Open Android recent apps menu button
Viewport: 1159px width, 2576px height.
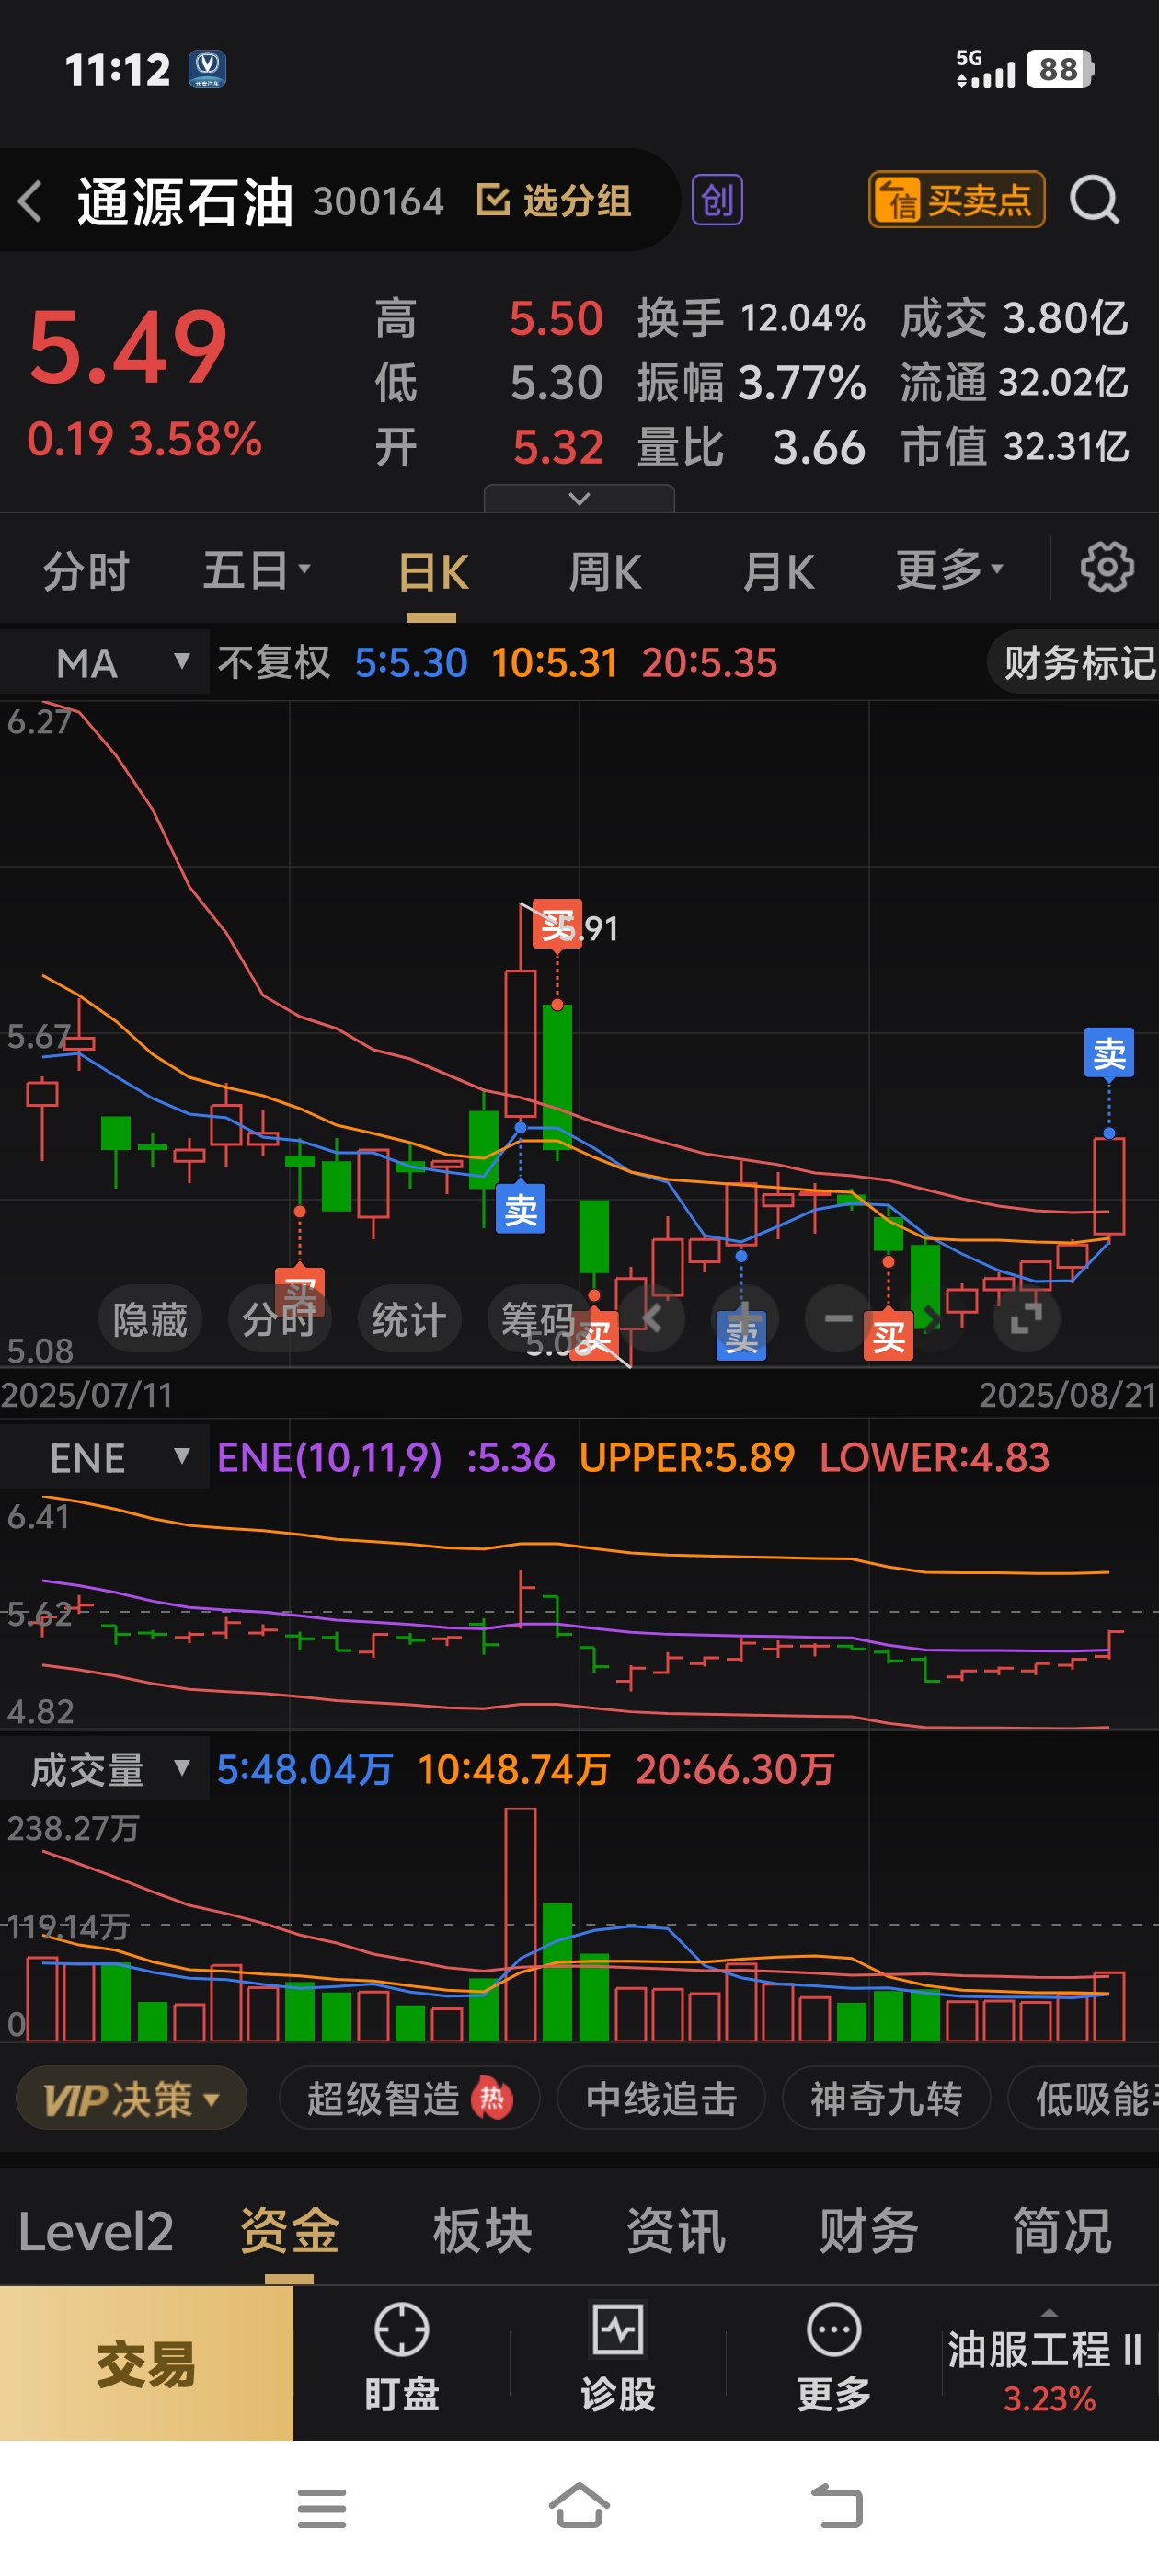pos(321,2508)
